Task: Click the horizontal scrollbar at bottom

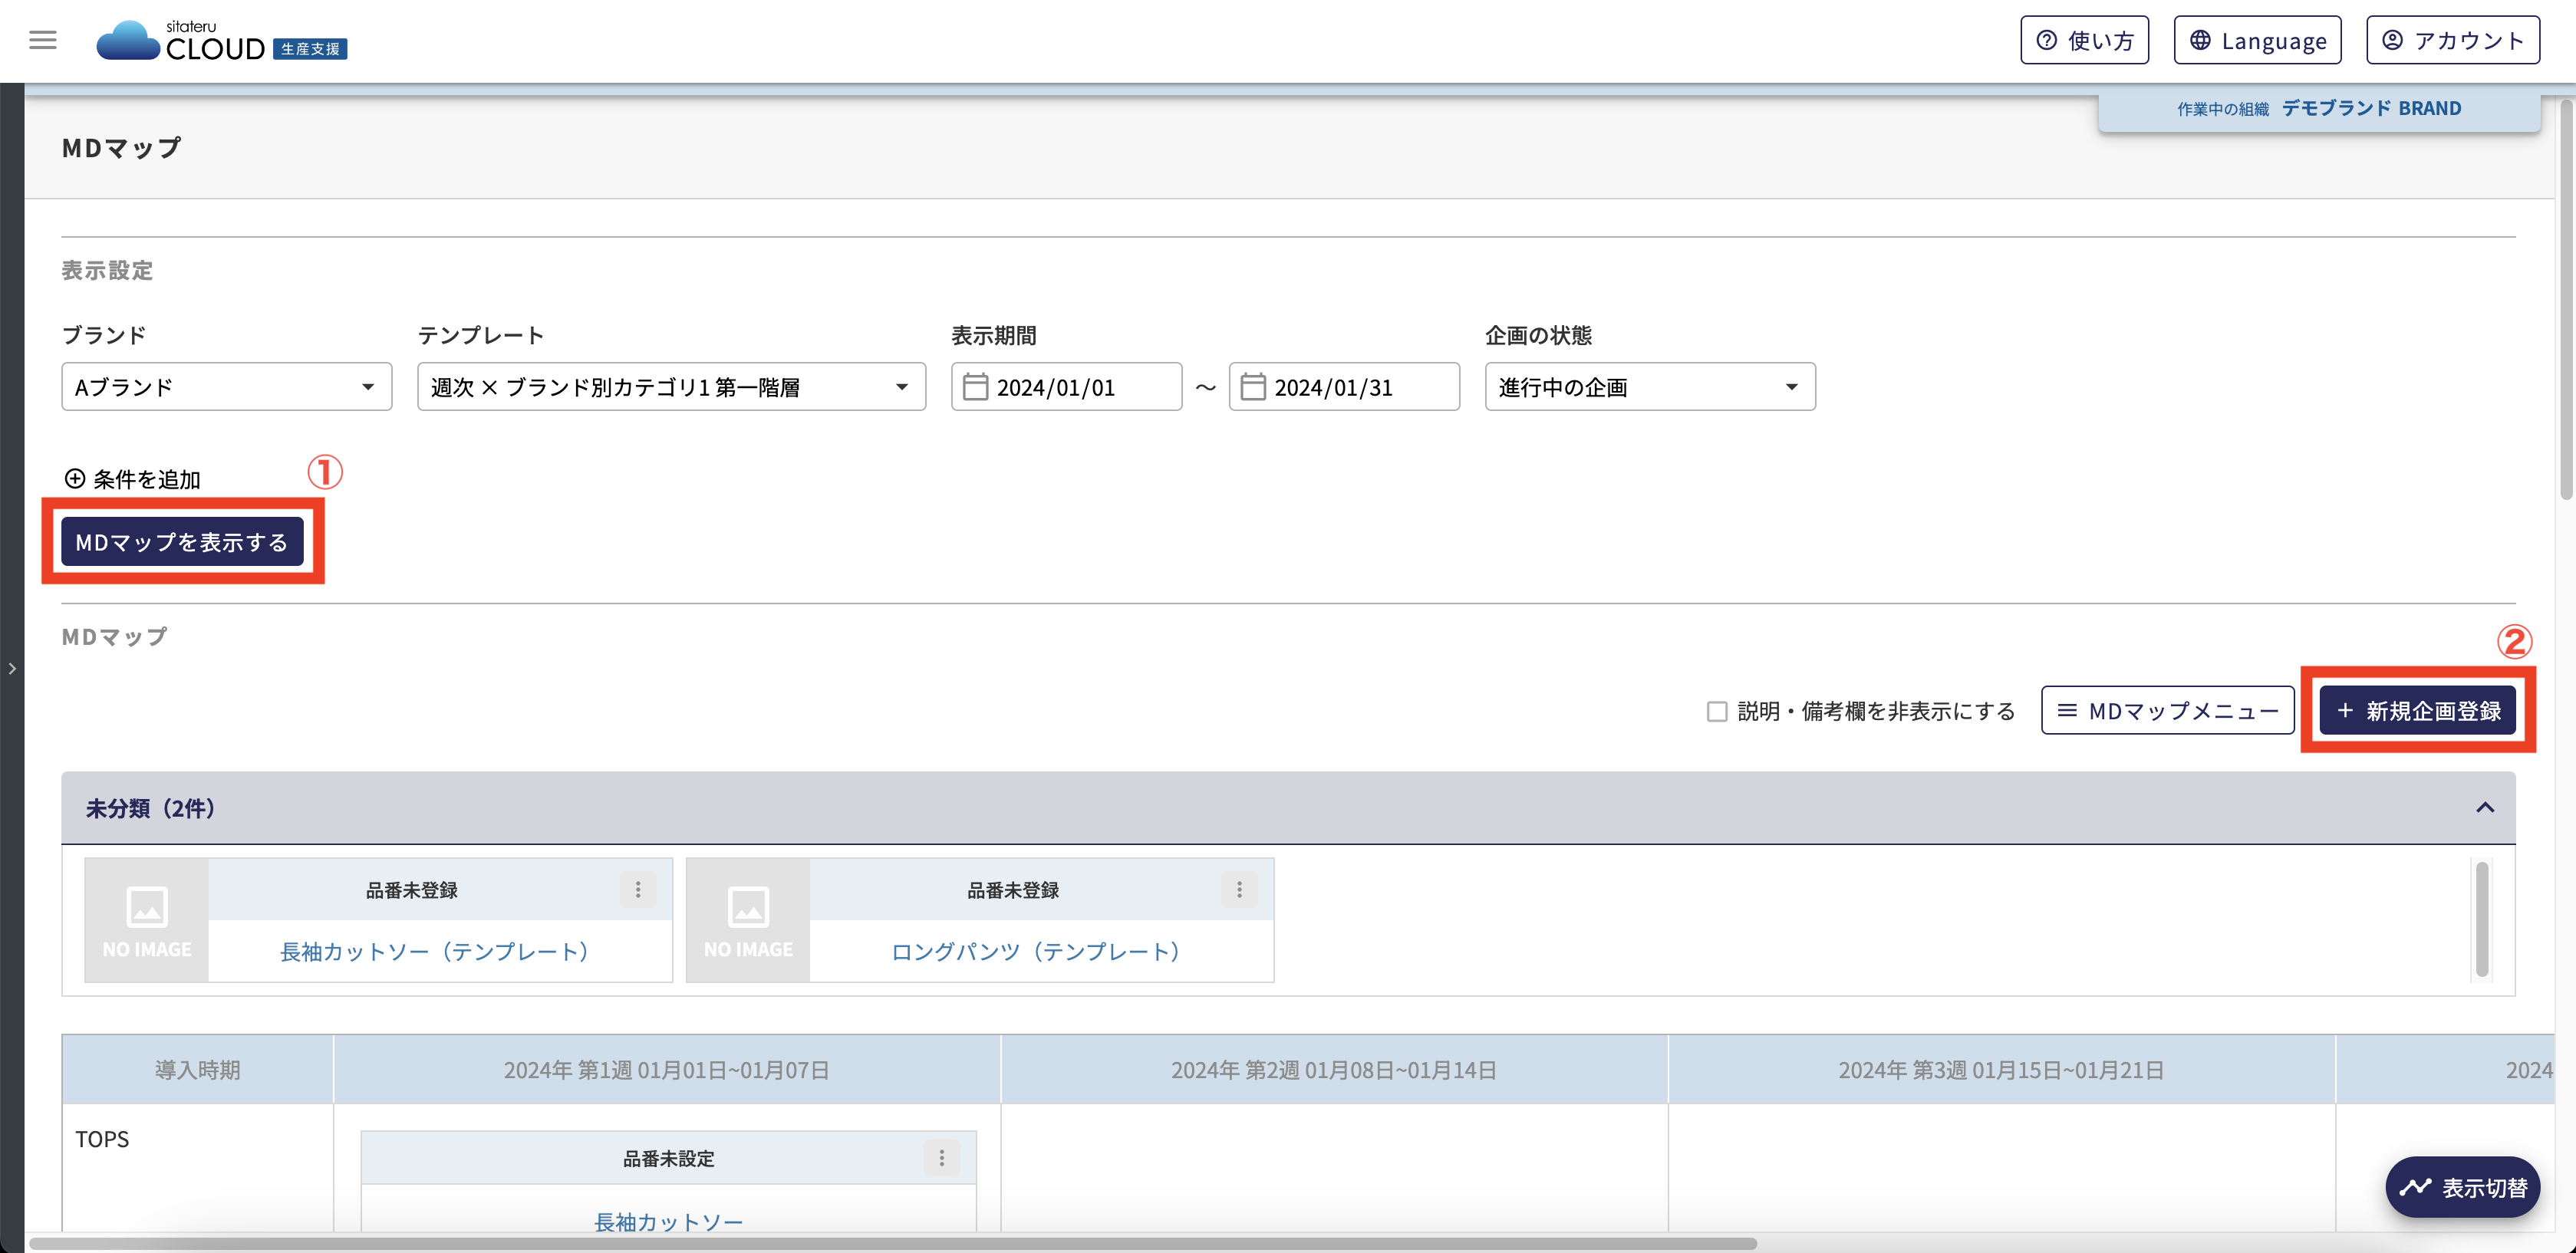Action: click(x=893, y=1244)
